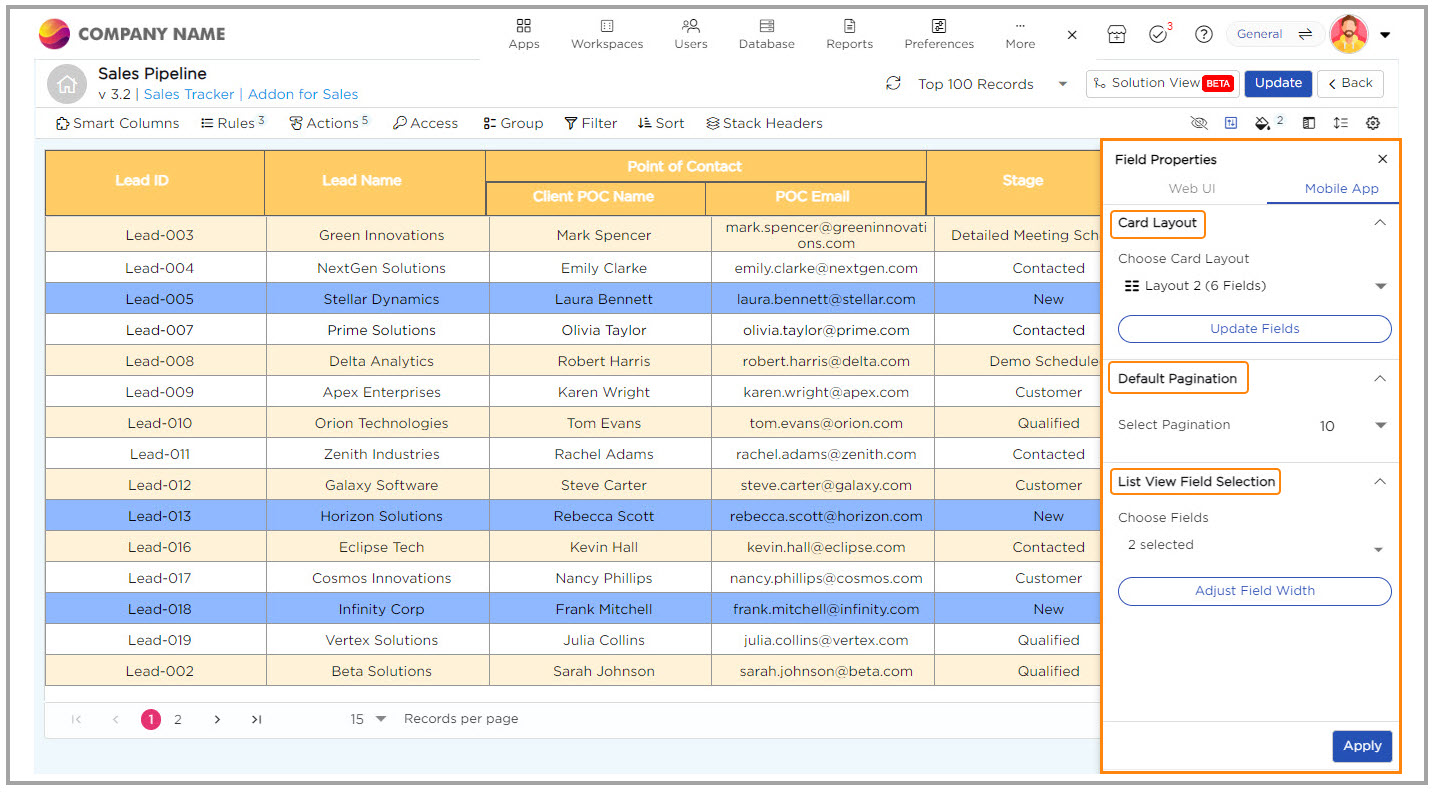This screenshot has height=794, width=1432.
Task: Go to page 2 of records
Action: click(178, 719)
